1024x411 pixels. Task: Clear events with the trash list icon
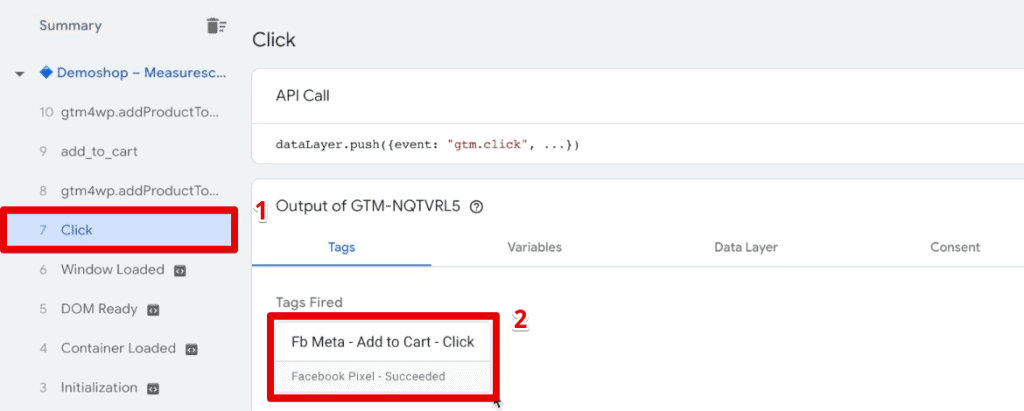click(x=216, y=26)
